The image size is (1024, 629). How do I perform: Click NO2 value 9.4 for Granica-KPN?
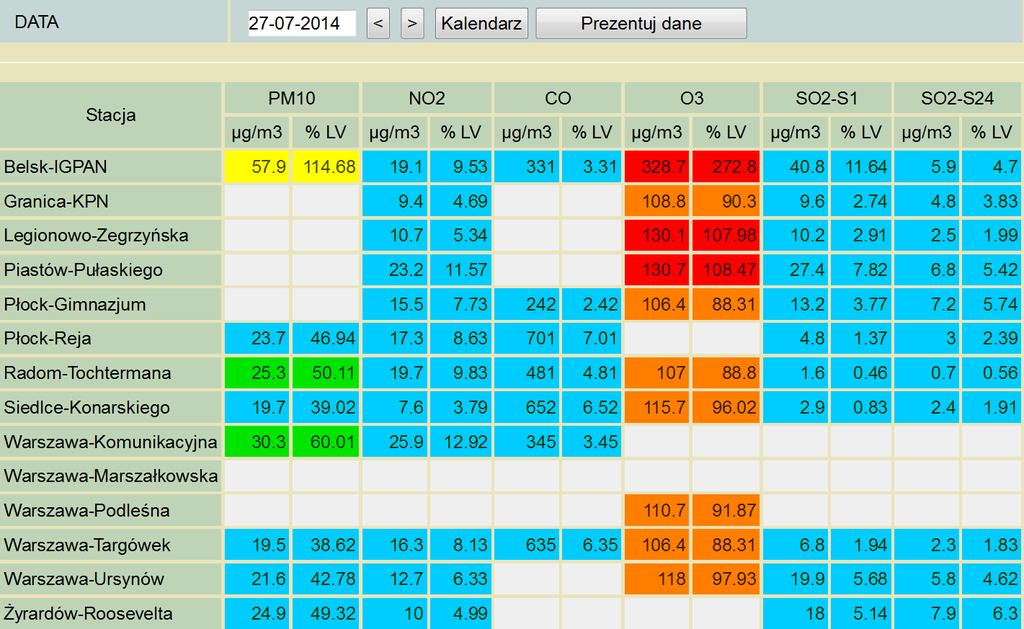point(394,202)
